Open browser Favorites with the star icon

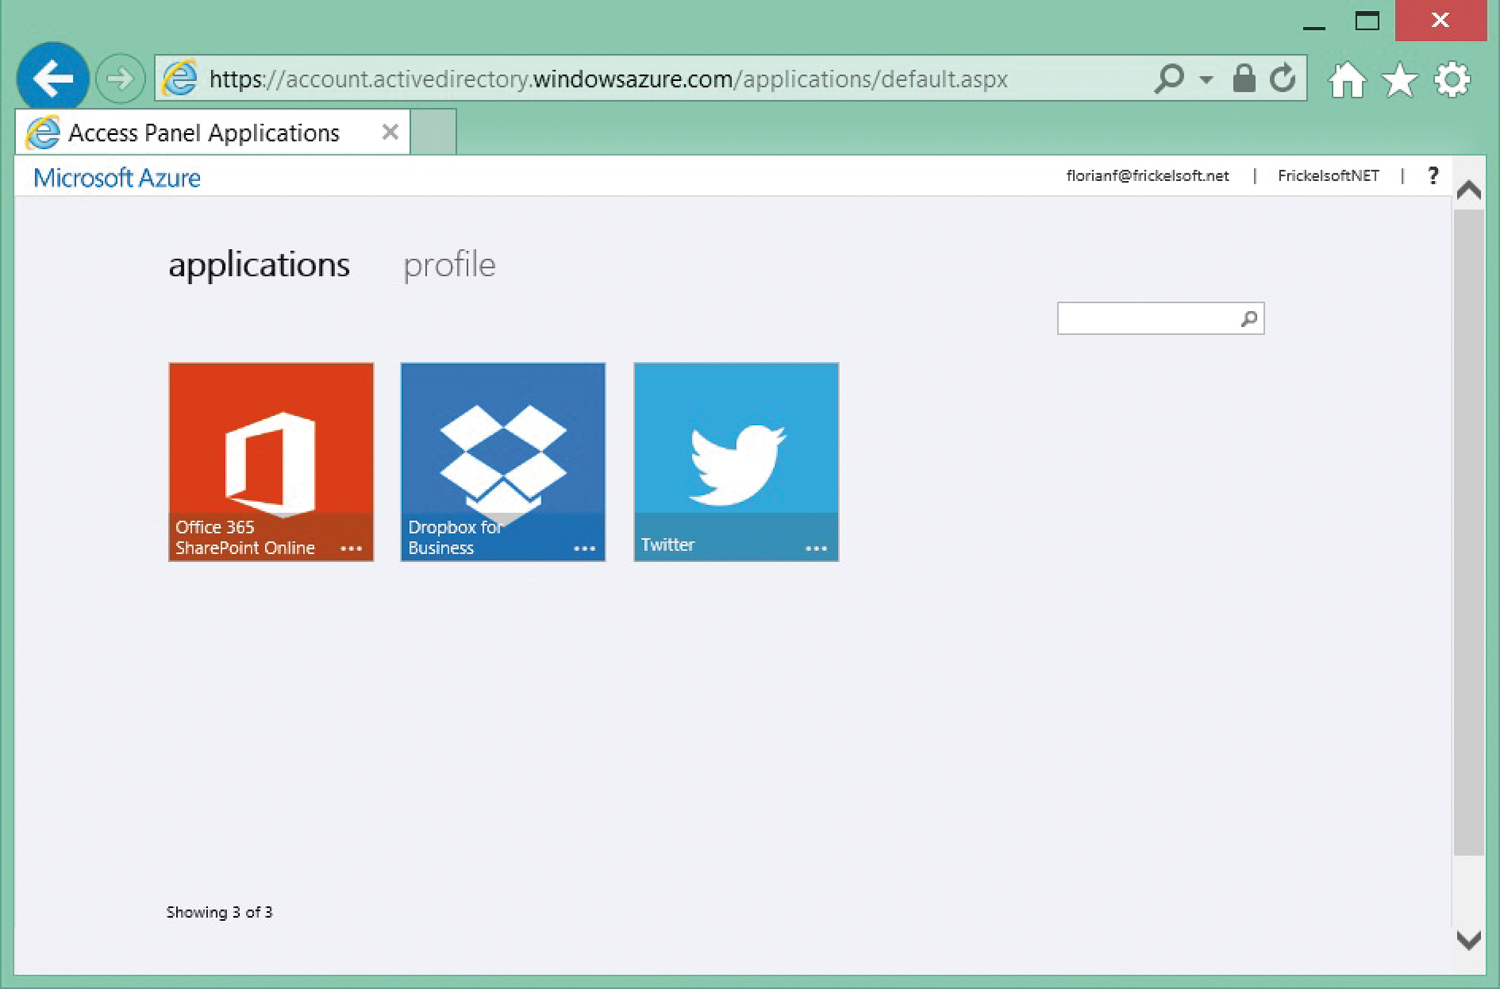(x=1399, y=79)
